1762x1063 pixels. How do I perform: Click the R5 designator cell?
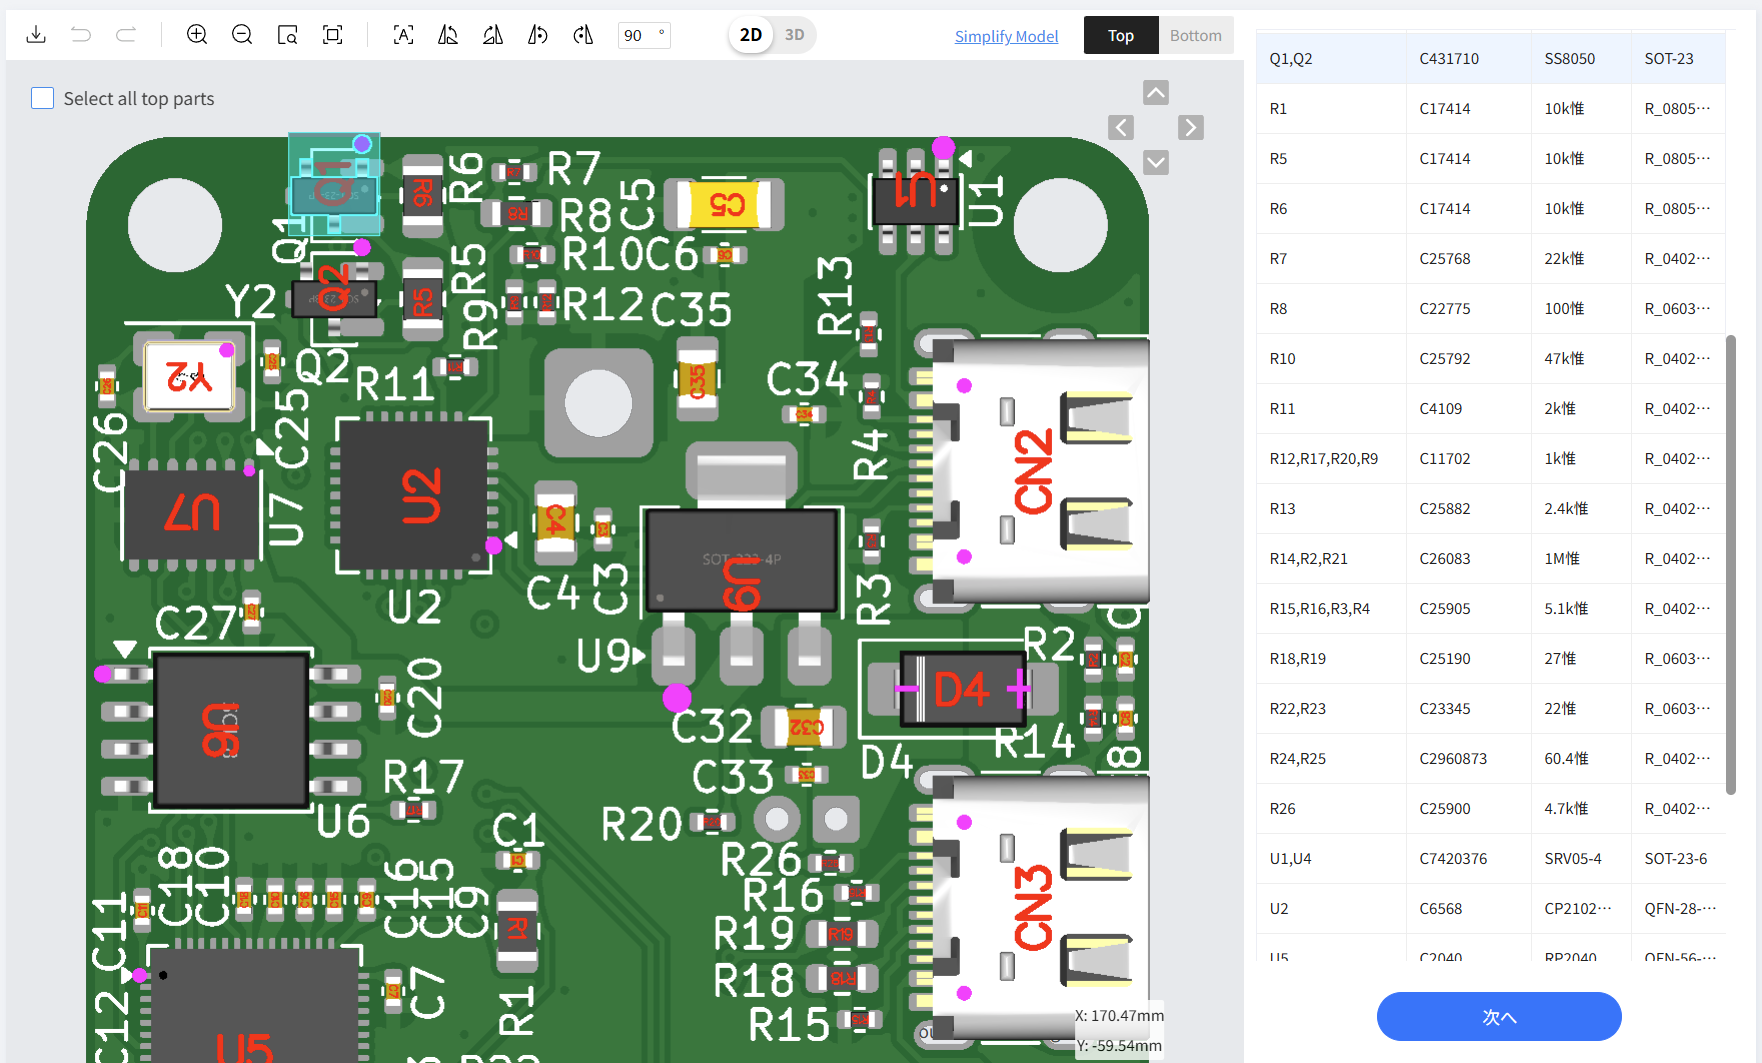tap(1331, 158)
